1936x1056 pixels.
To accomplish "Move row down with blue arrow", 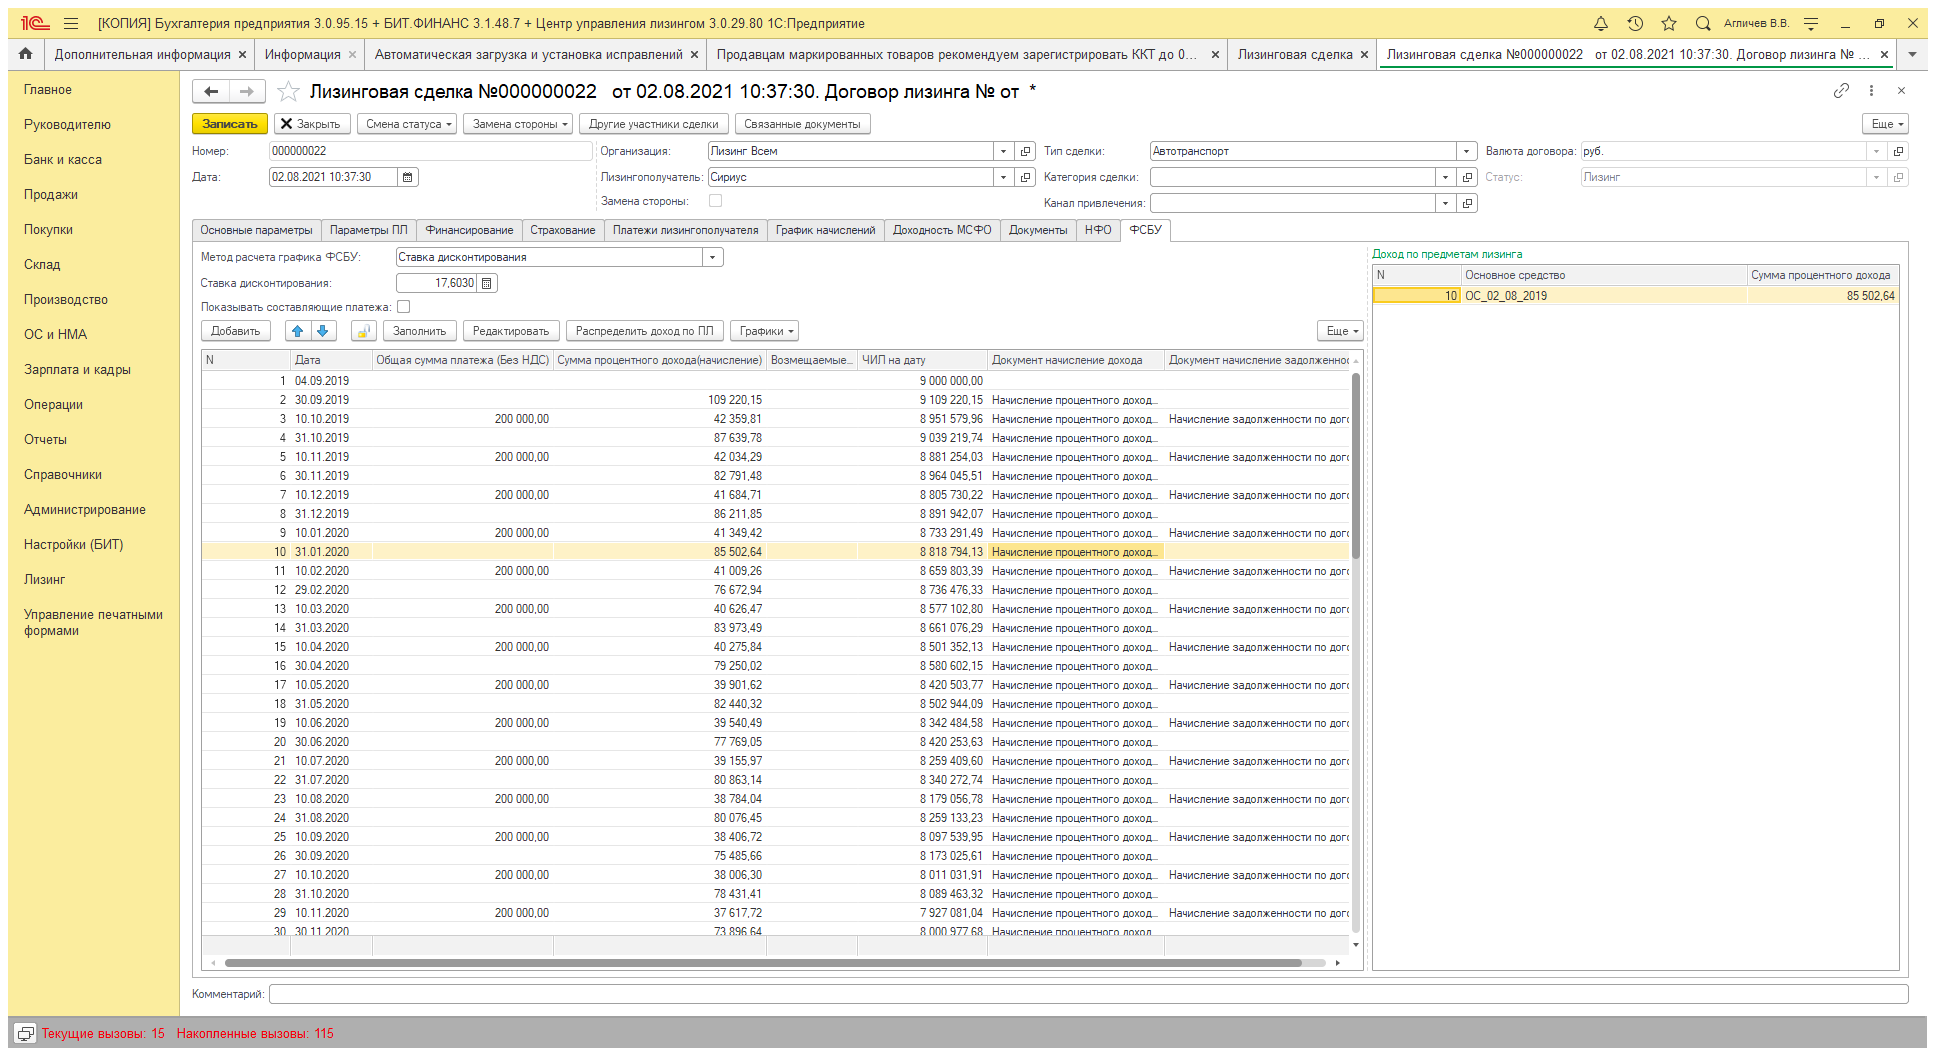I will click(x=322, y=331).
